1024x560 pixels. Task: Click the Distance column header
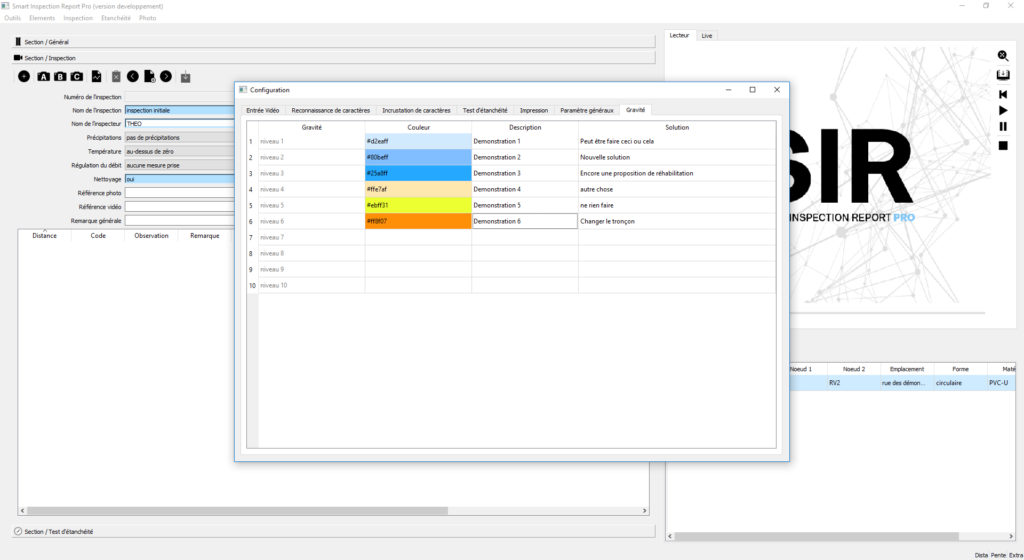[x=44, y=236]
